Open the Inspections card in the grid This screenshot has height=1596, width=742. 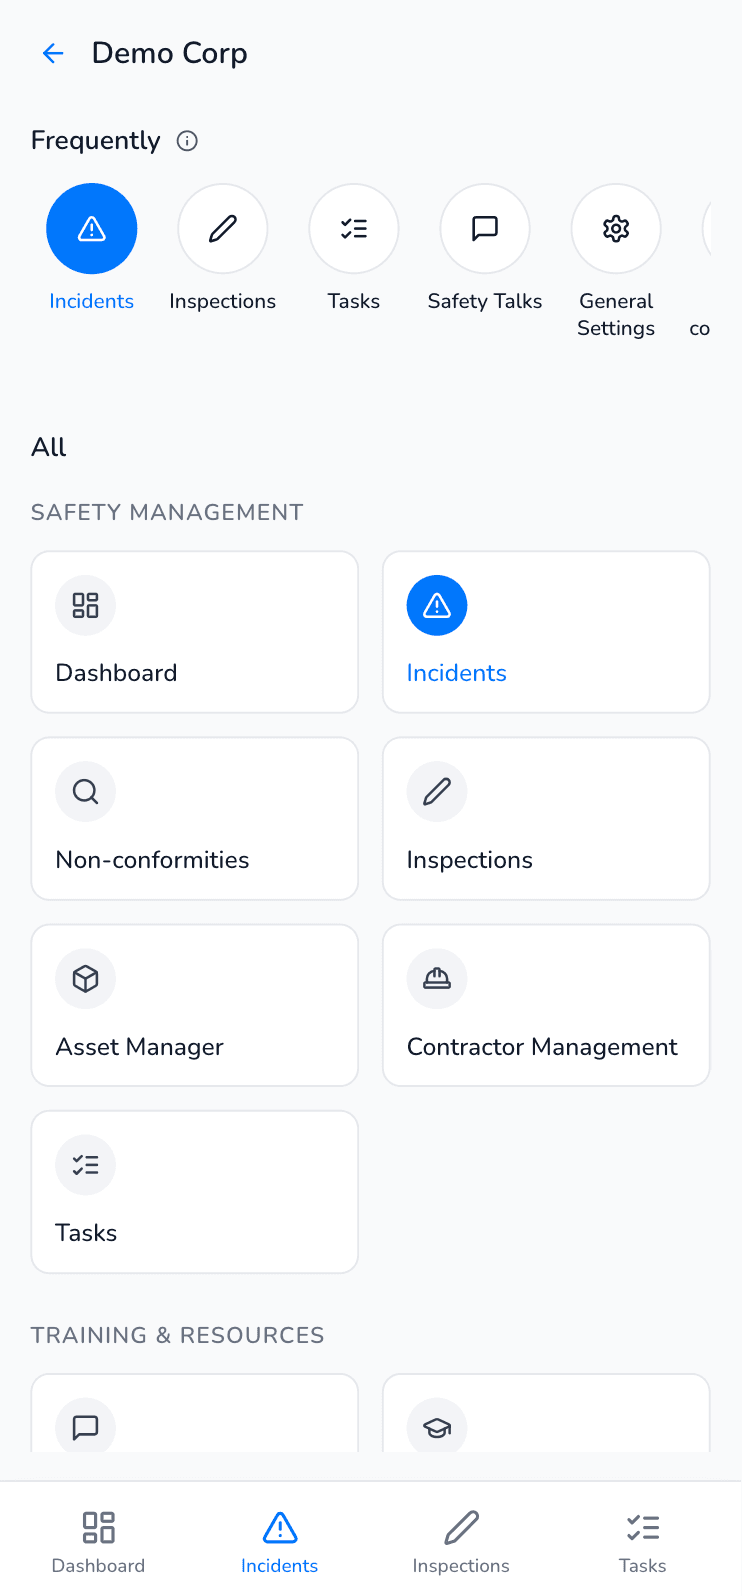tap(545, 818)
